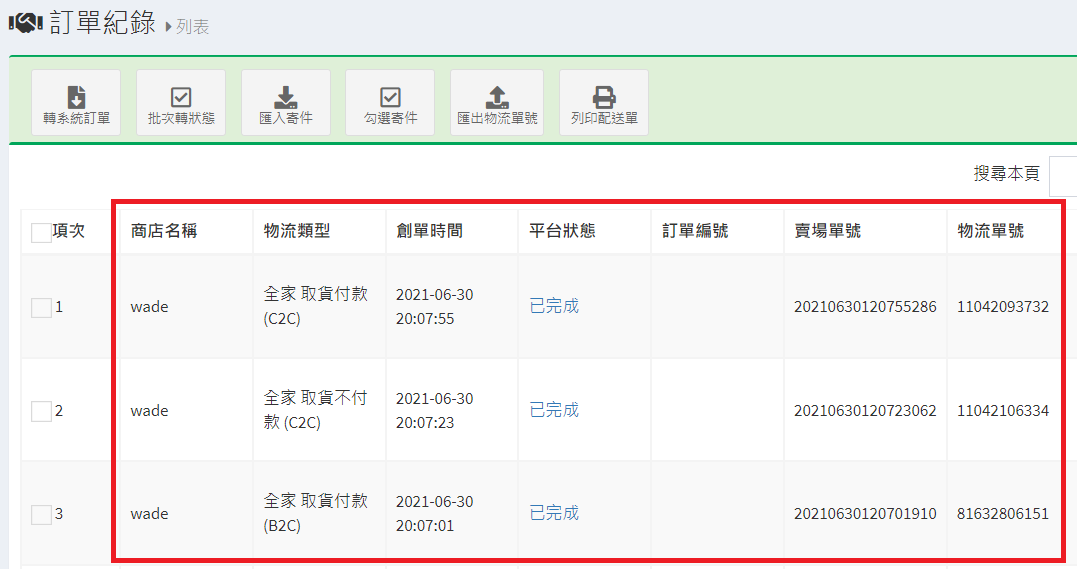Viewport: 1077px width, 569px height.
Task: Click the 物流類型 column header
Action: pyautogui.click(x=297, y=231)
